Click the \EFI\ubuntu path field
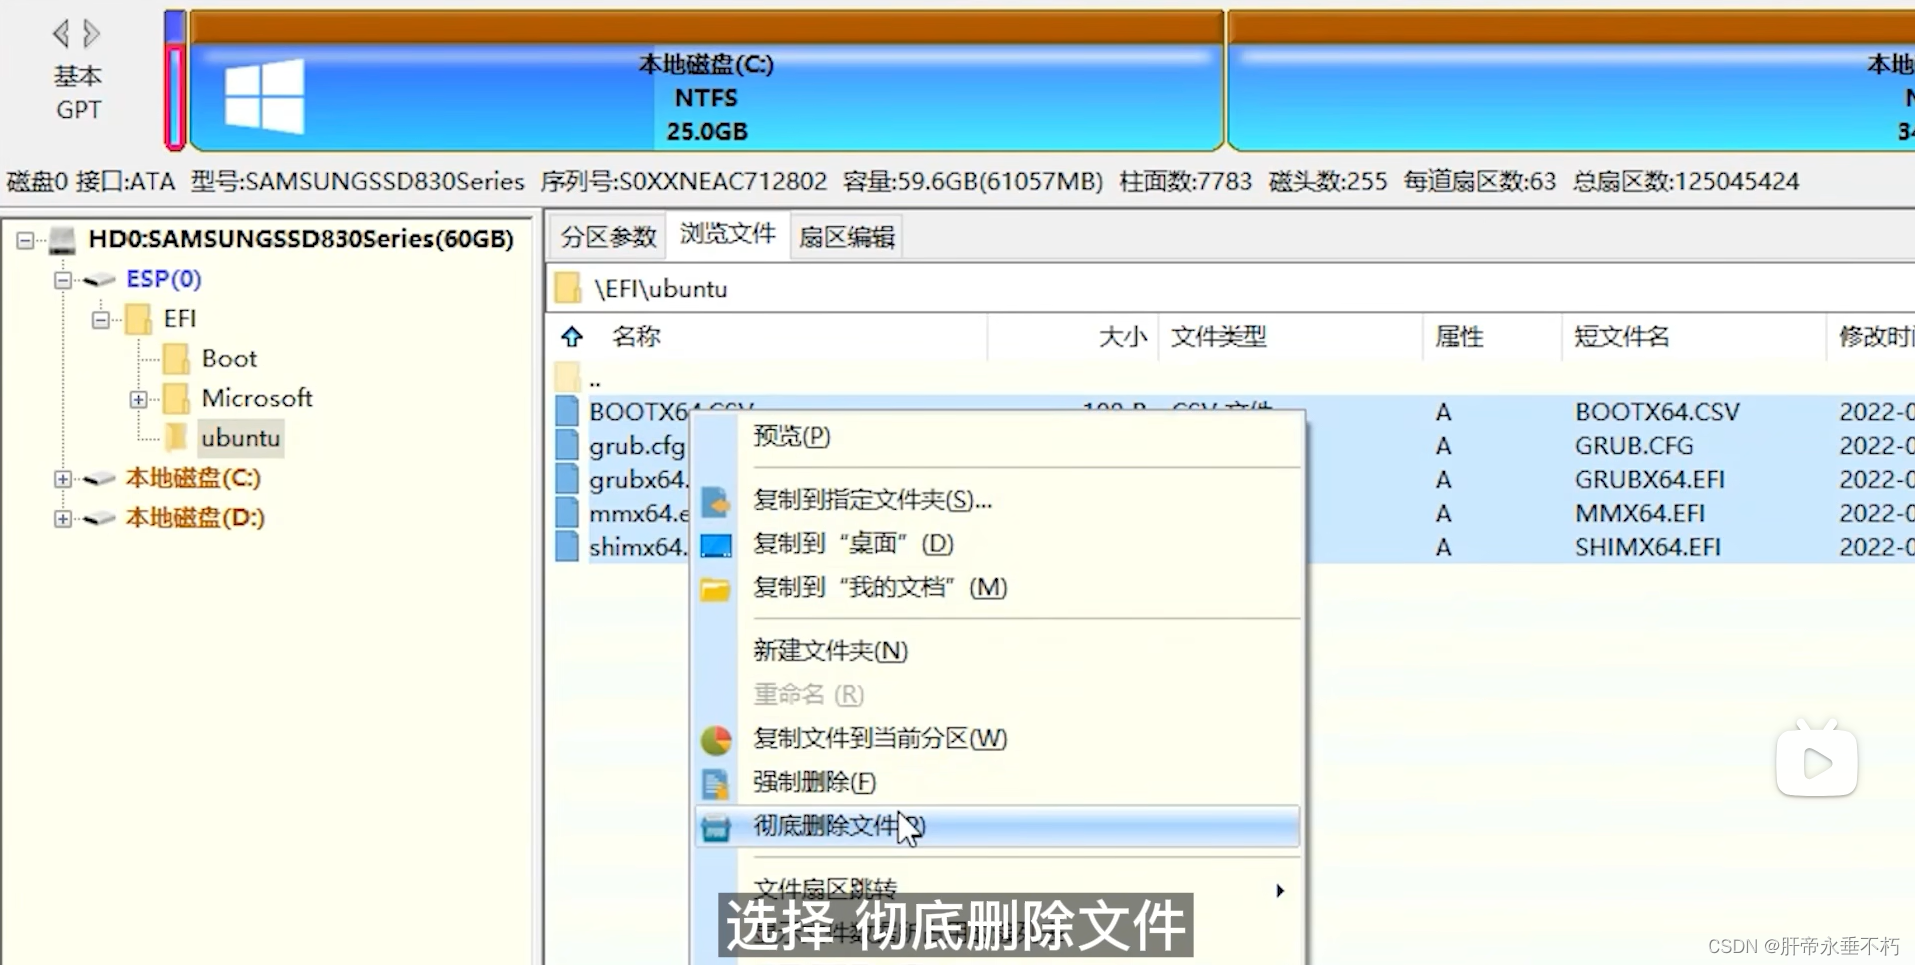 tap(1230, 289)
